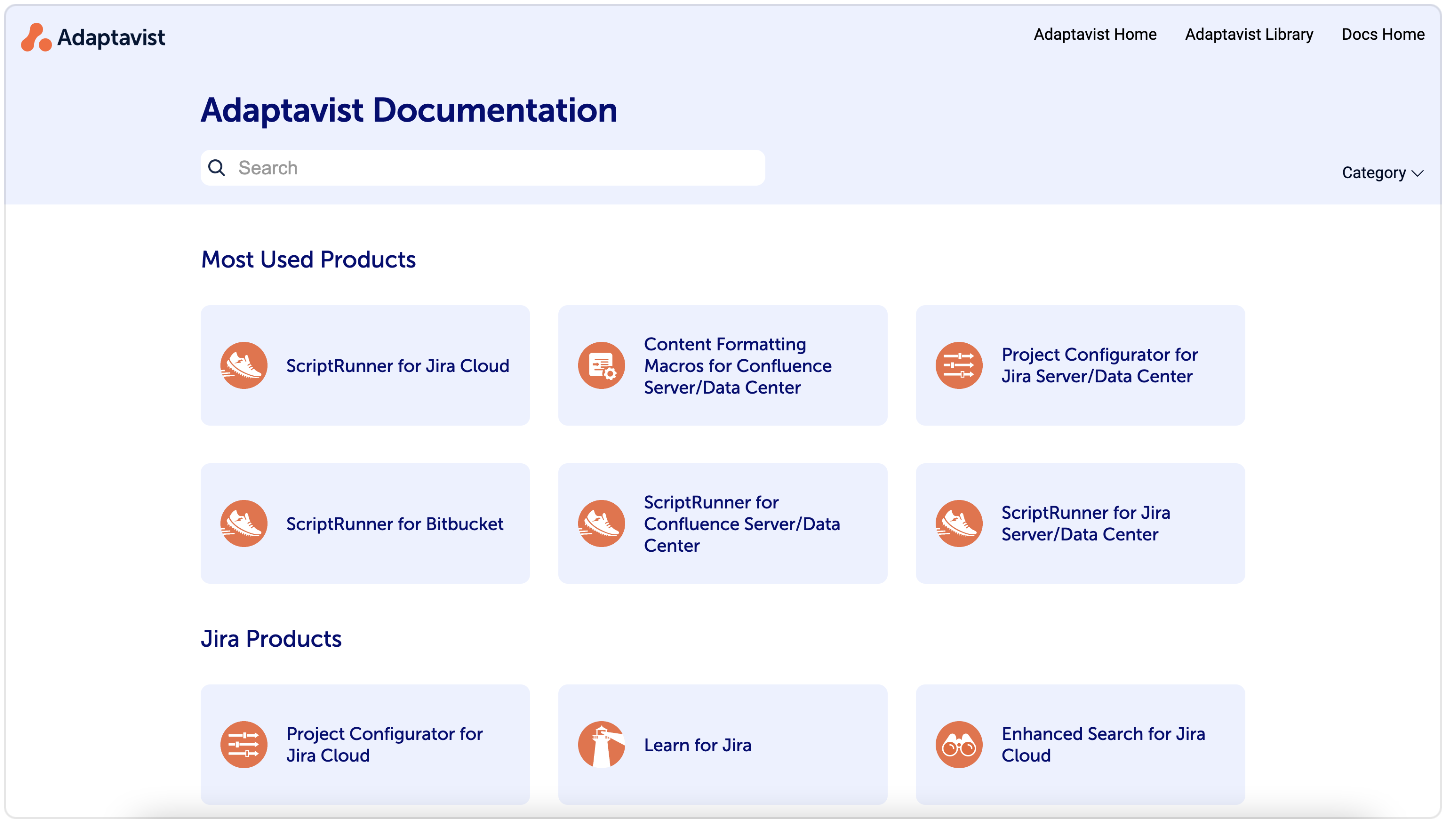
Task: Click ScriptRunner for Jira Server shoe icon
Action: [960, 524]
